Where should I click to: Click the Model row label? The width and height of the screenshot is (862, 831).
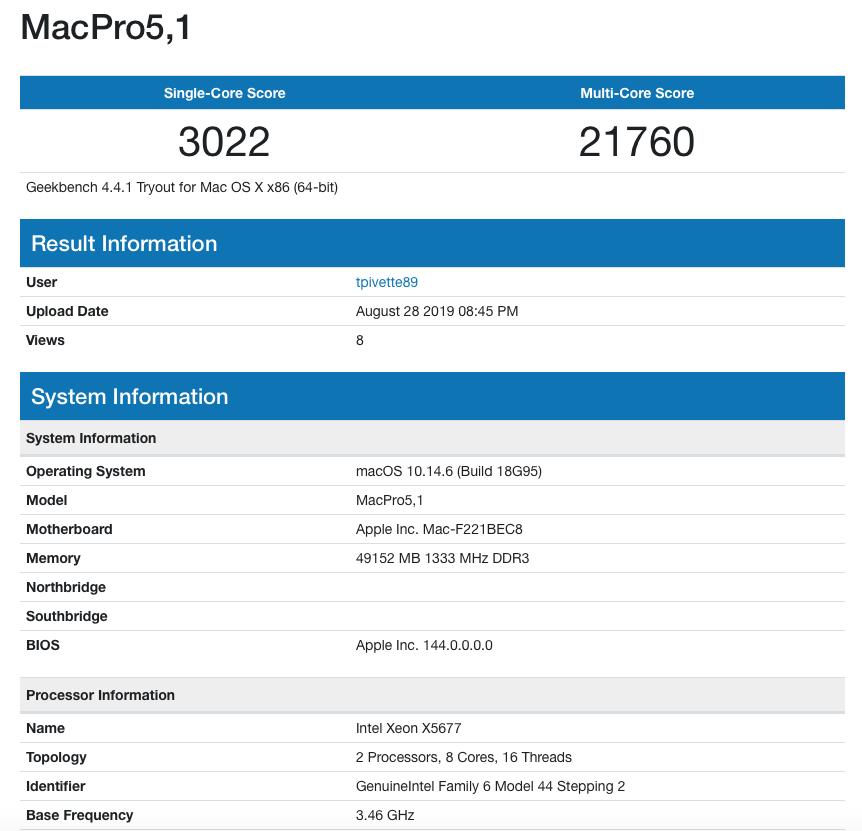(x=47, y=501)
